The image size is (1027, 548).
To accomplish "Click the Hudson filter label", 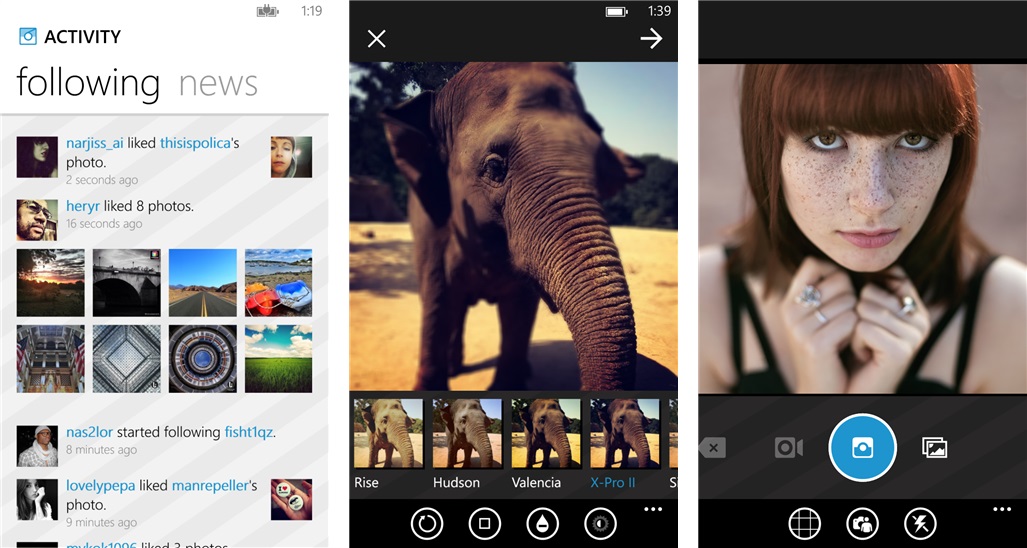I will [x=457, y=483].
